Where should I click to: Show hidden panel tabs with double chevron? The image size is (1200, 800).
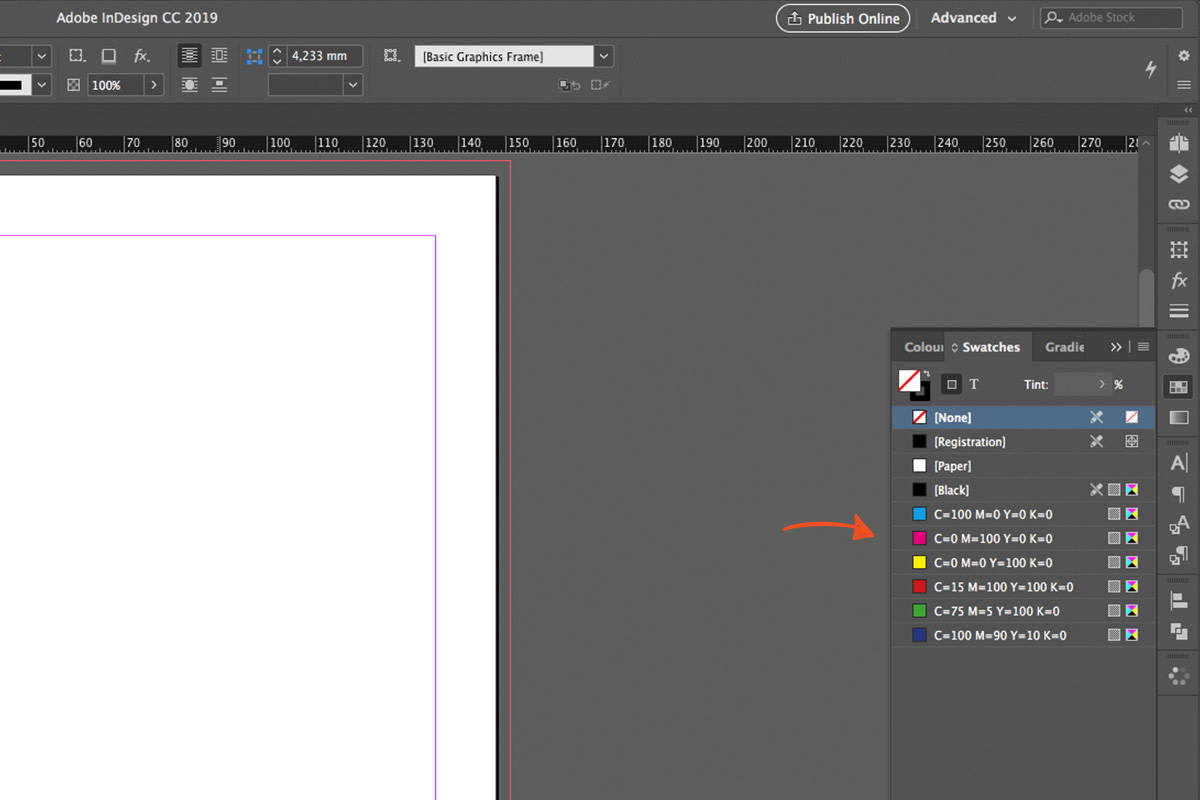tap(1116, 347)
